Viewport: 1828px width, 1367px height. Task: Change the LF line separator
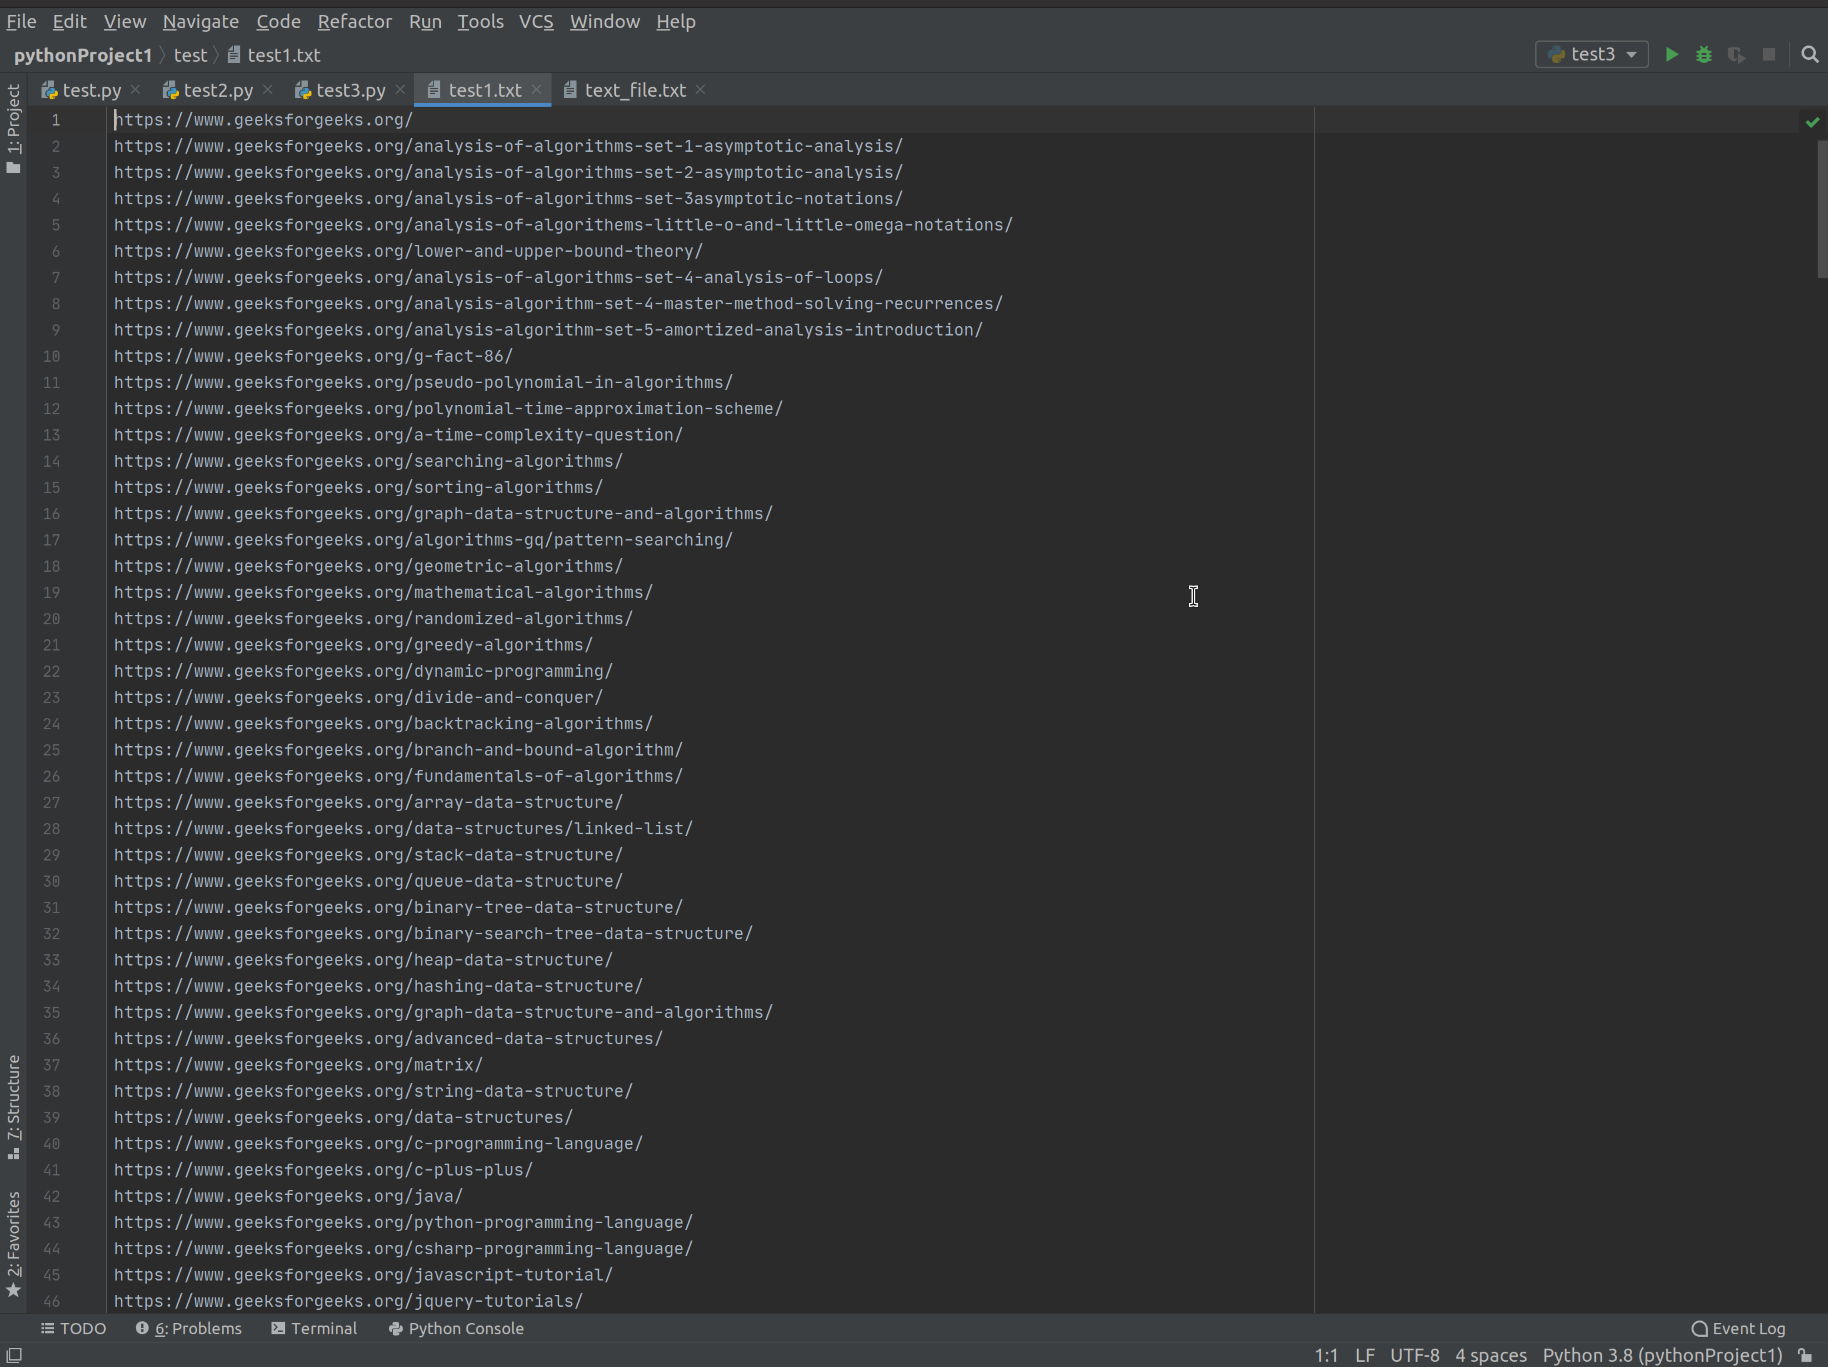1365,1355
